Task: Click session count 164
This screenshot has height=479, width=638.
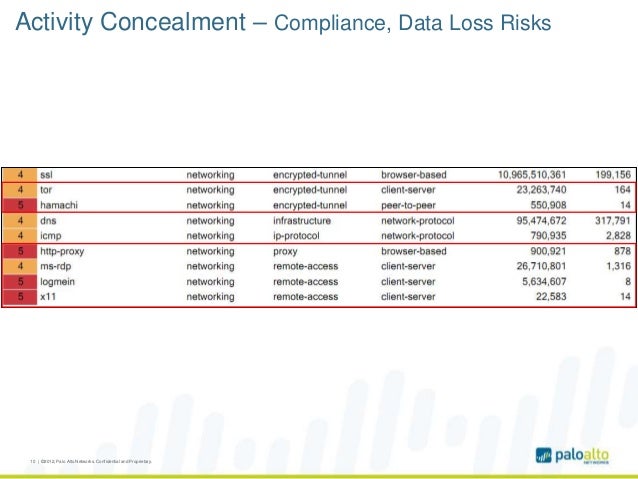Action: [623, 190]
